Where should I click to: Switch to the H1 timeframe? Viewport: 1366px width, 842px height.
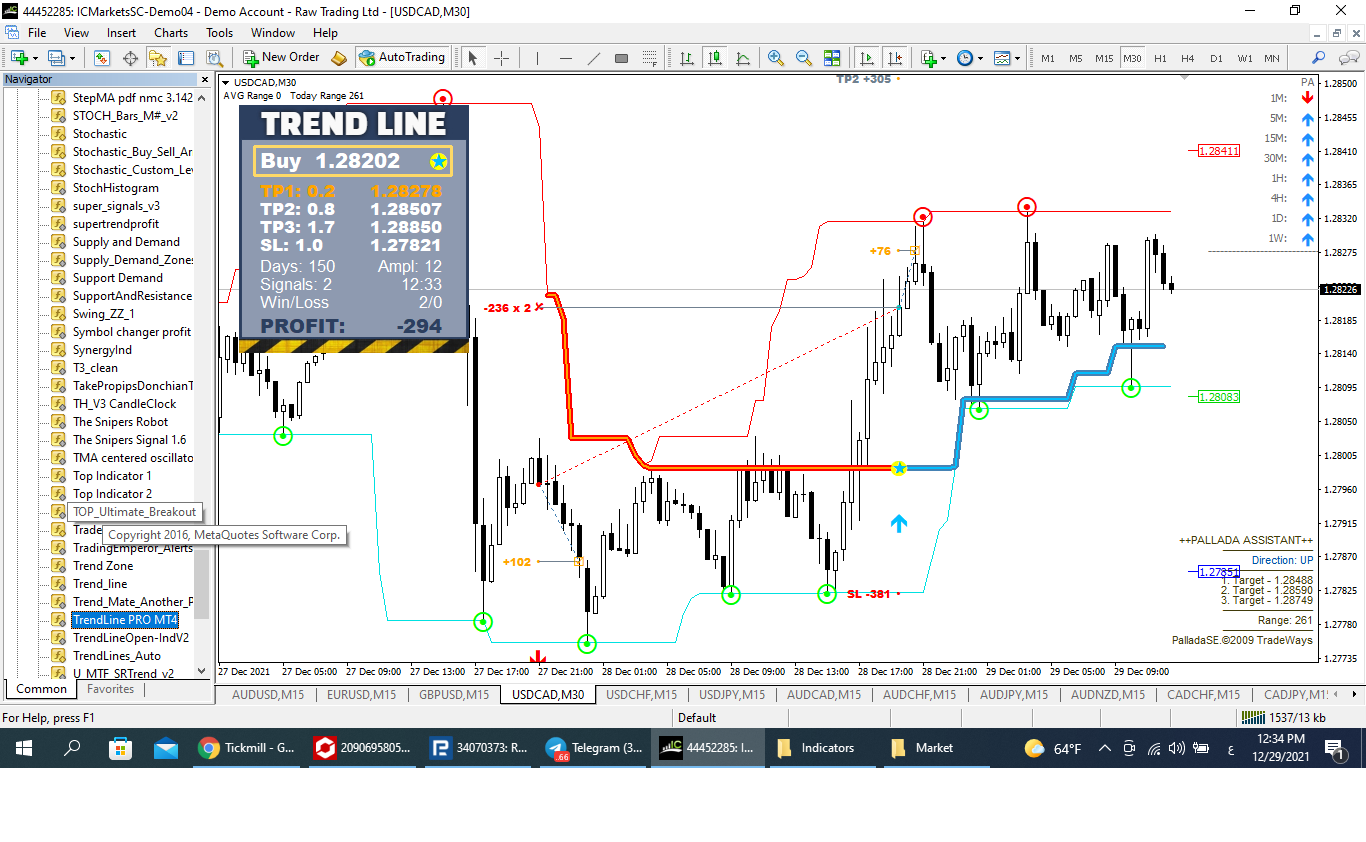click(x=1160, y=58)
